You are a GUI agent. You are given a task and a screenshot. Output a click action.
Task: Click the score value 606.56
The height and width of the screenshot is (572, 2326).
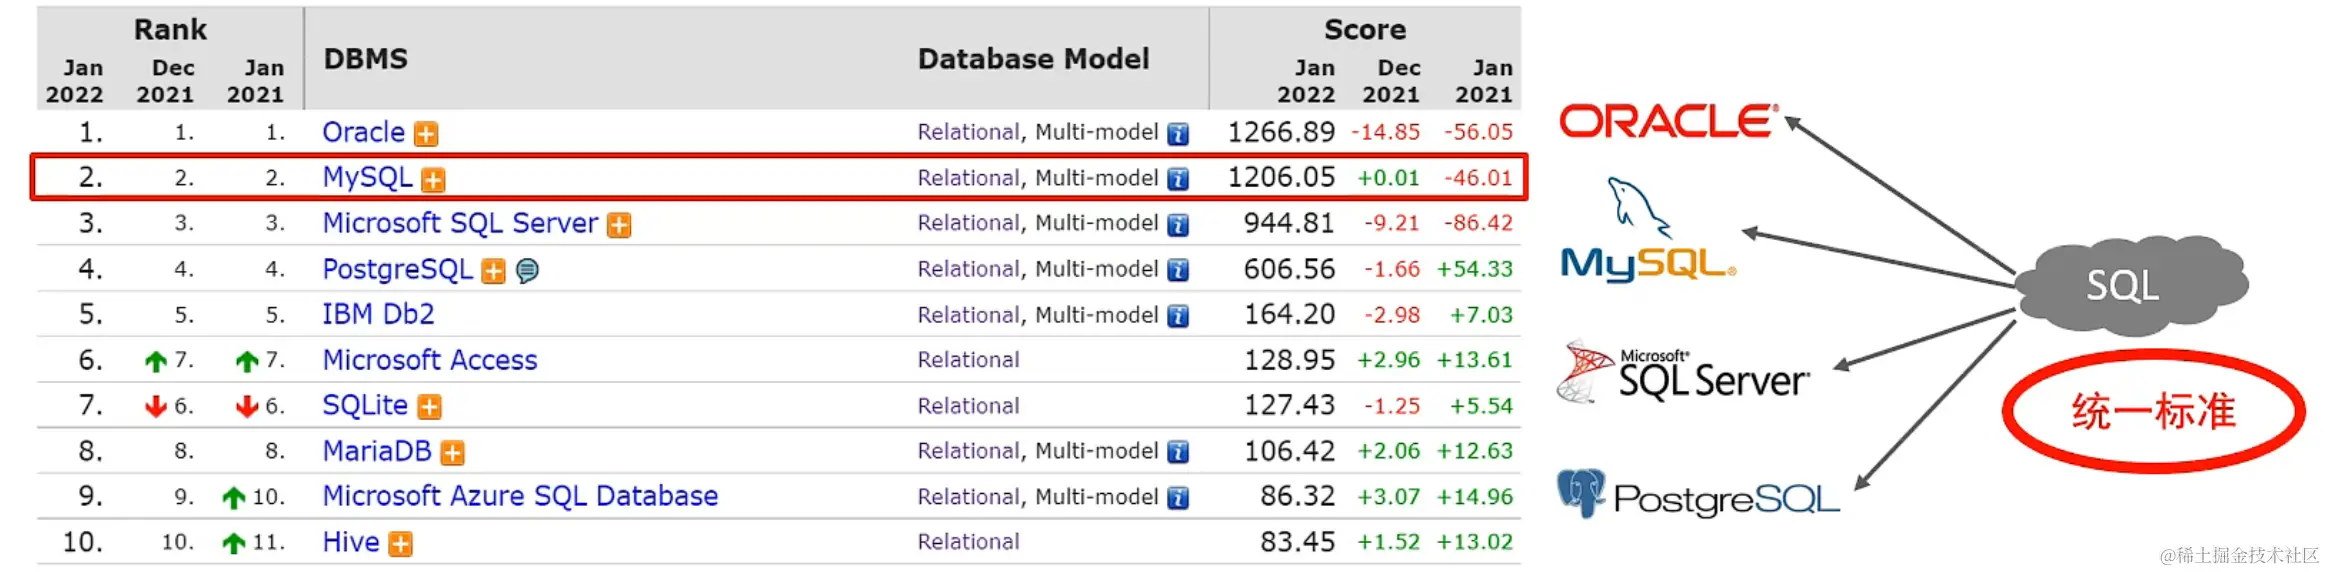(x=1289, y=269)
